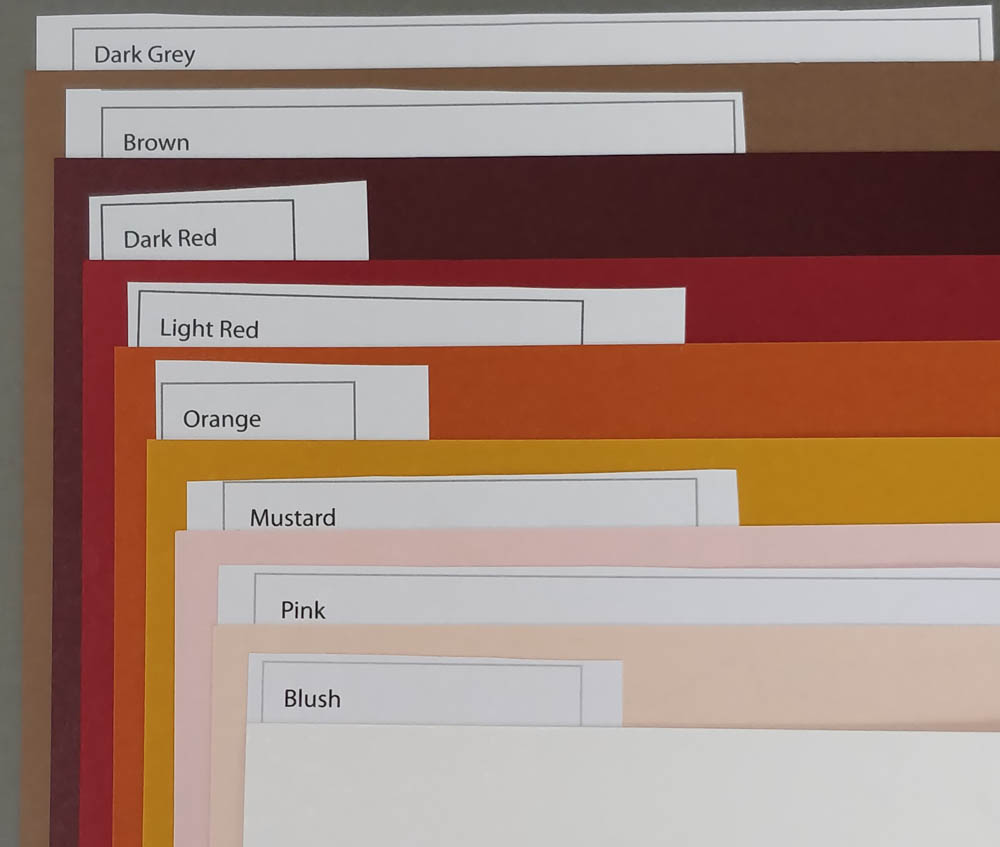Select the Mustard label text

click(x=292, y=518)
